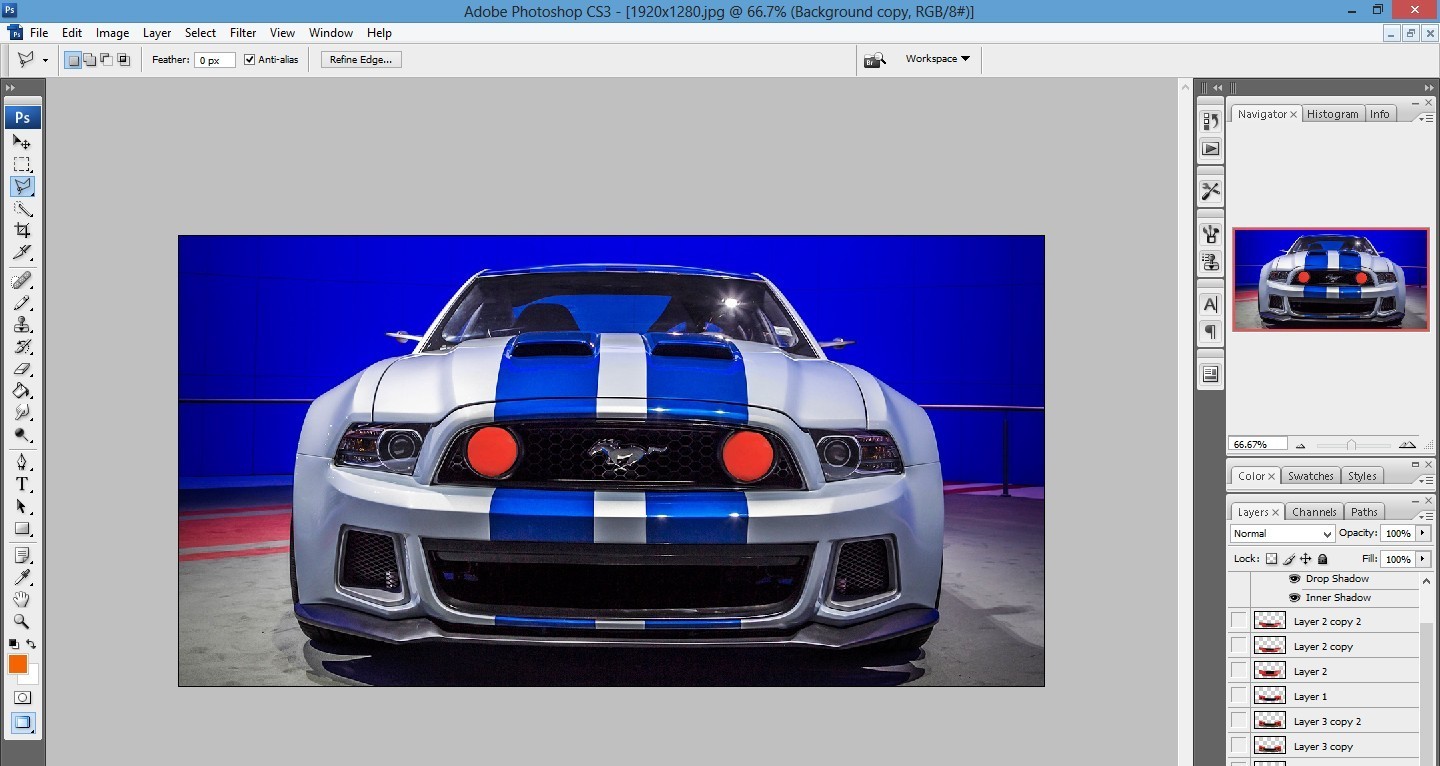This screenshot has height=766, width=1440.
Task: Click the Refine Edge button
Action: (361, 60)
